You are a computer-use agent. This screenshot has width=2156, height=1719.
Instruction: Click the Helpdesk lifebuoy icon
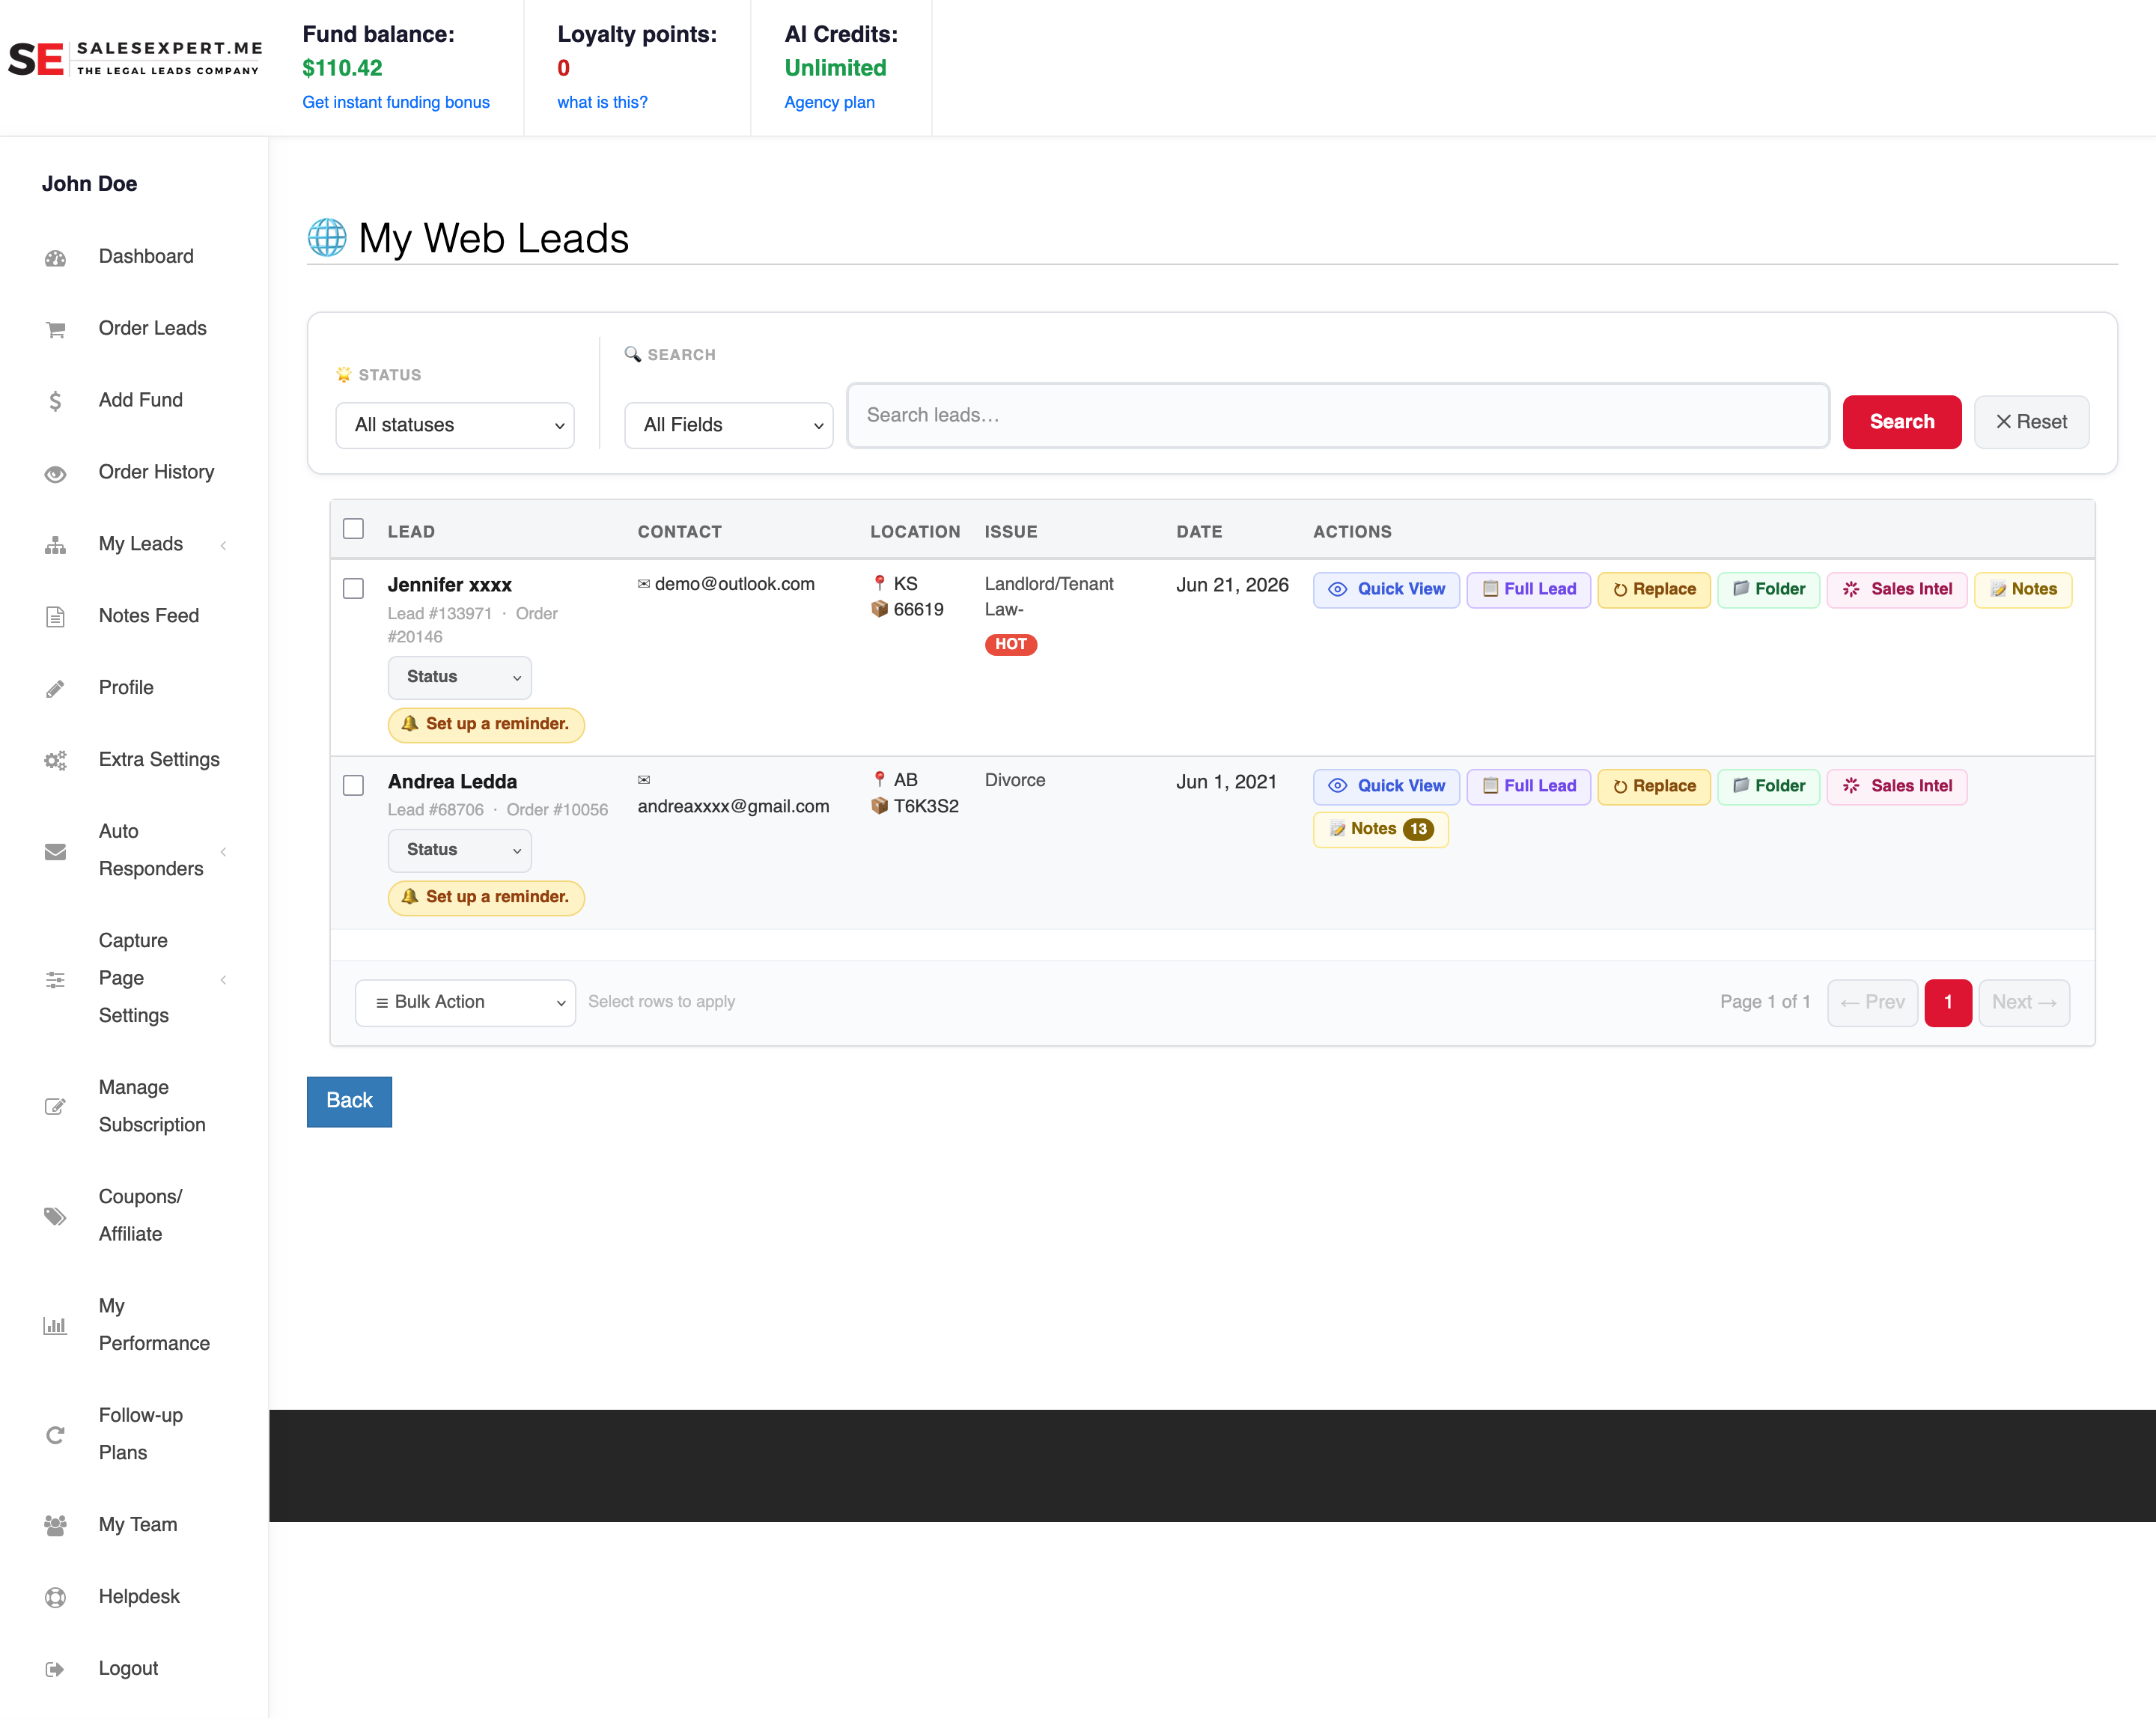point(55,1598)
